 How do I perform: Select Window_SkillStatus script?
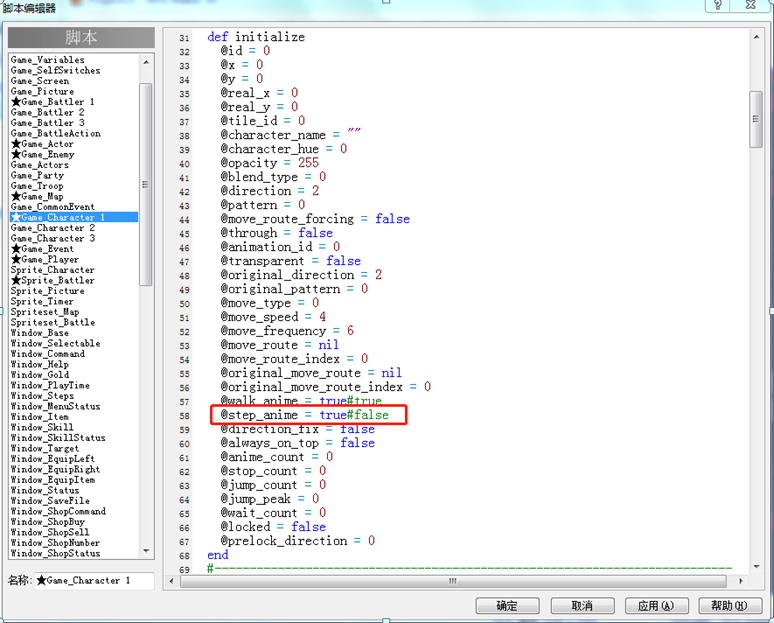click(x=58, y=438)
